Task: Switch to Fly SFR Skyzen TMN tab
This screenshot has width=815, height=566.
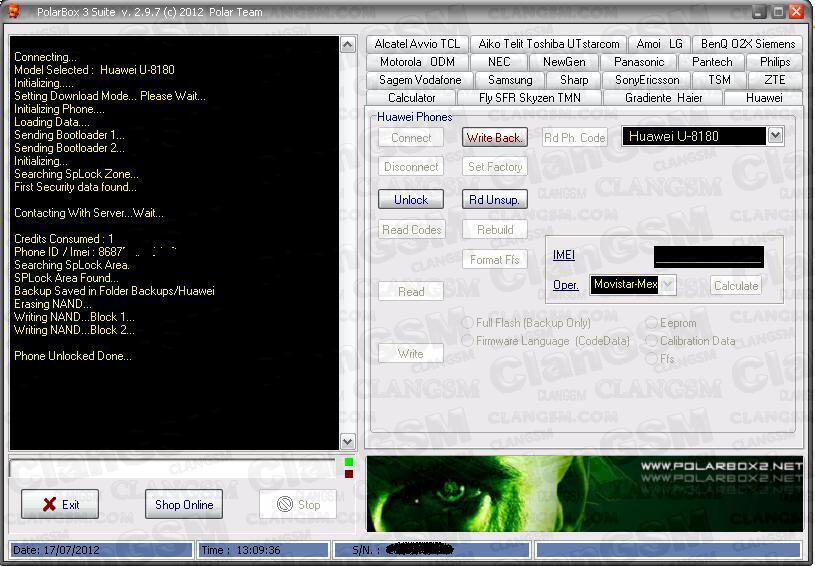Action: click(x=529, y=98)
